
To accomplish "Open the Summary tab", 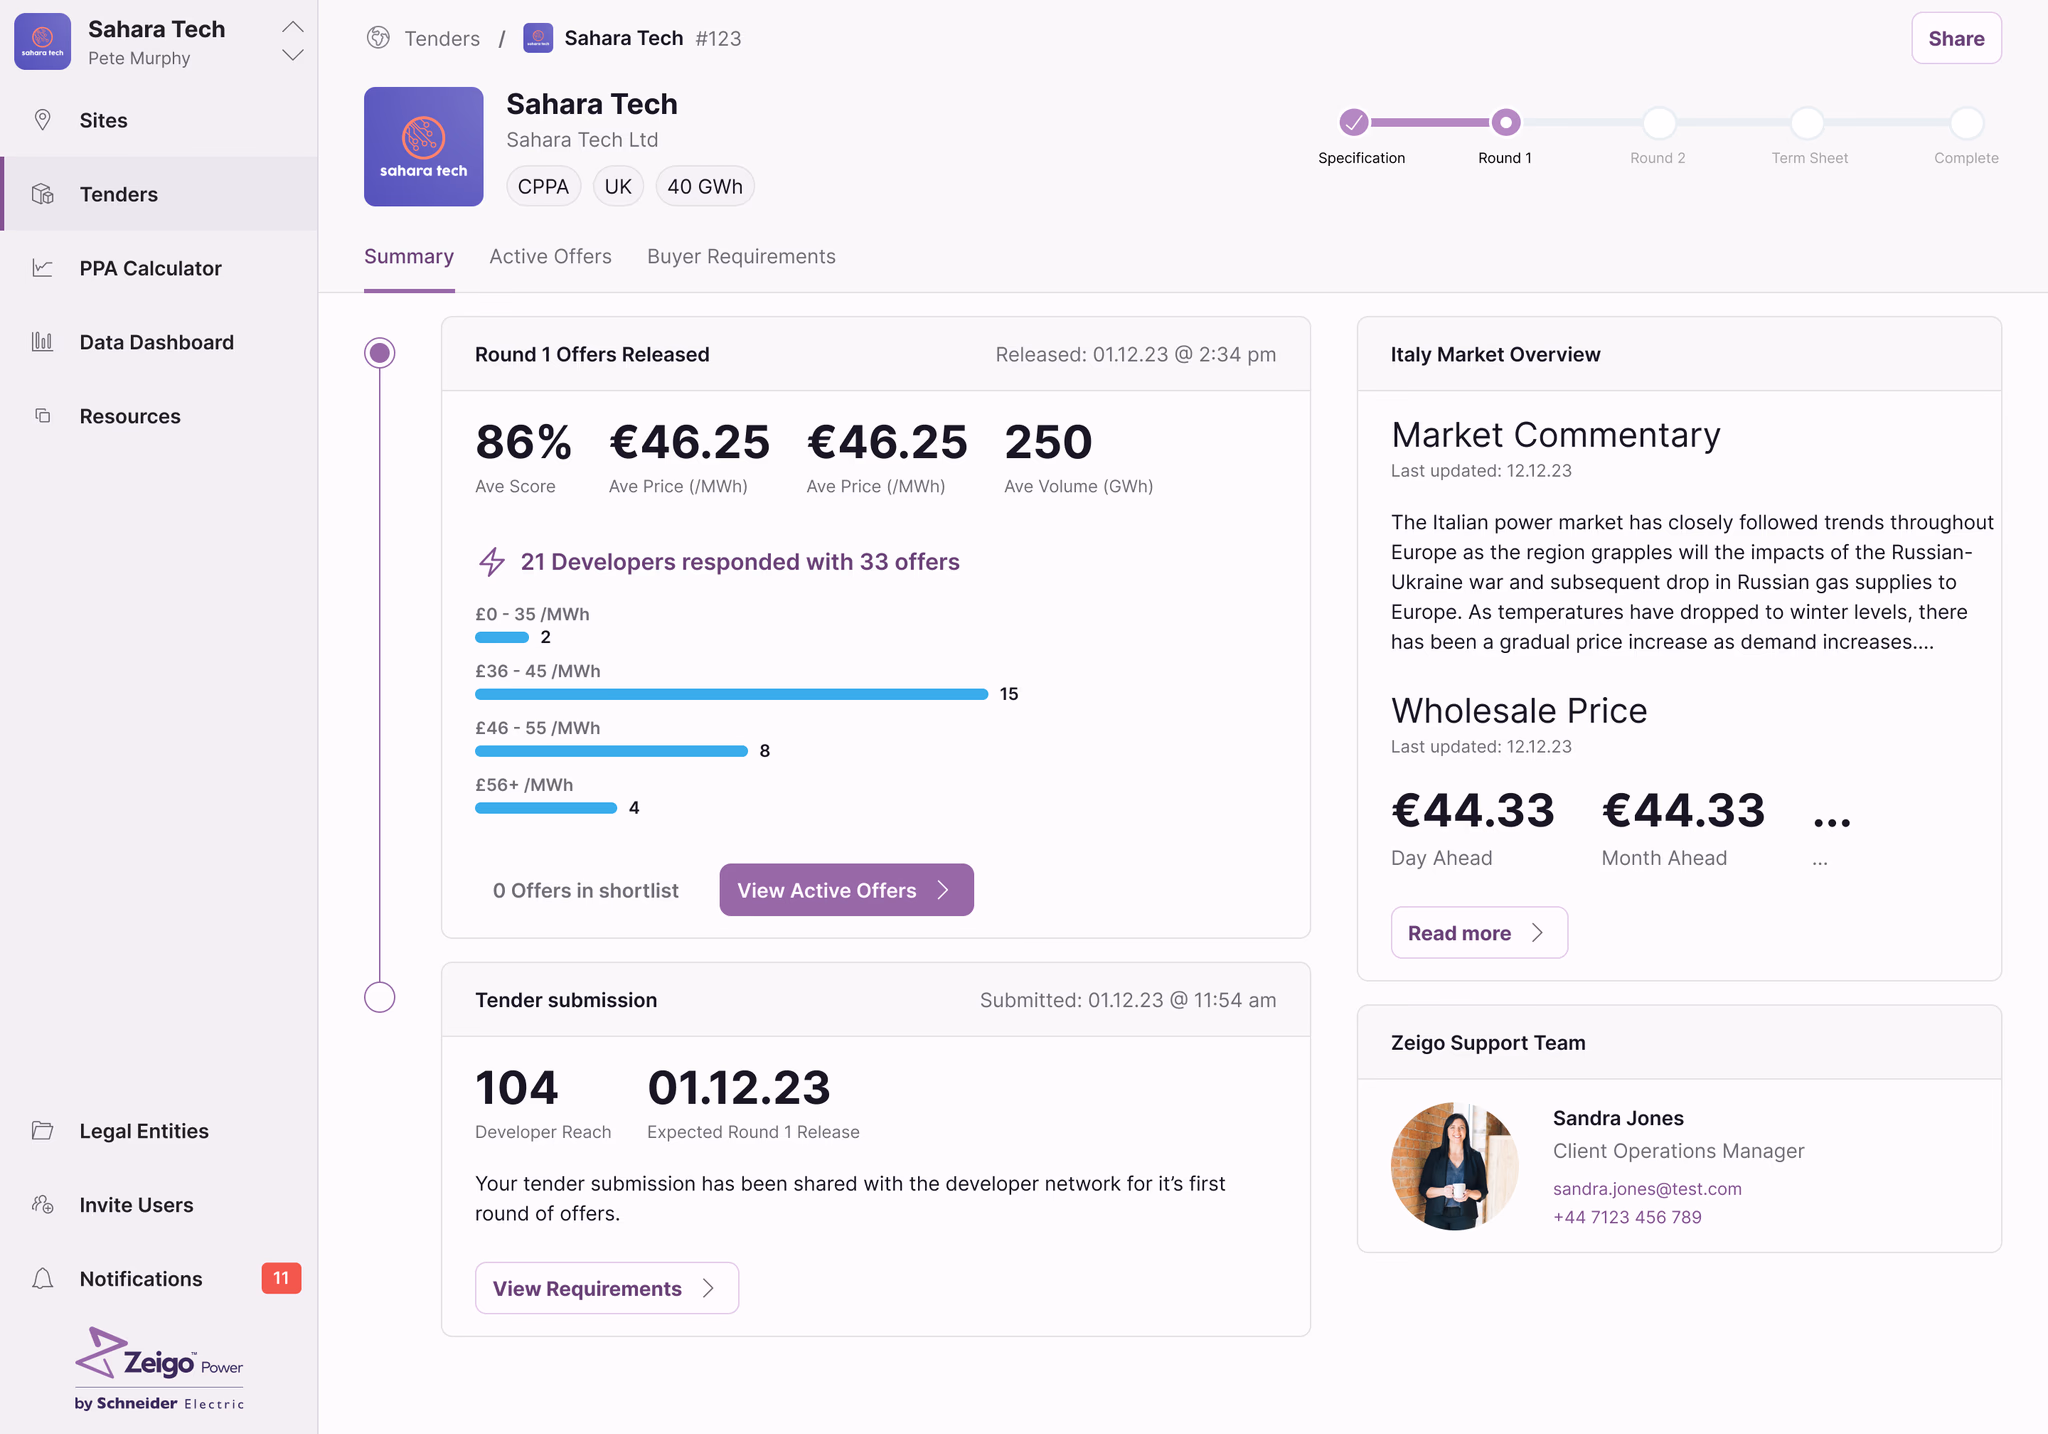I will 409,257.
